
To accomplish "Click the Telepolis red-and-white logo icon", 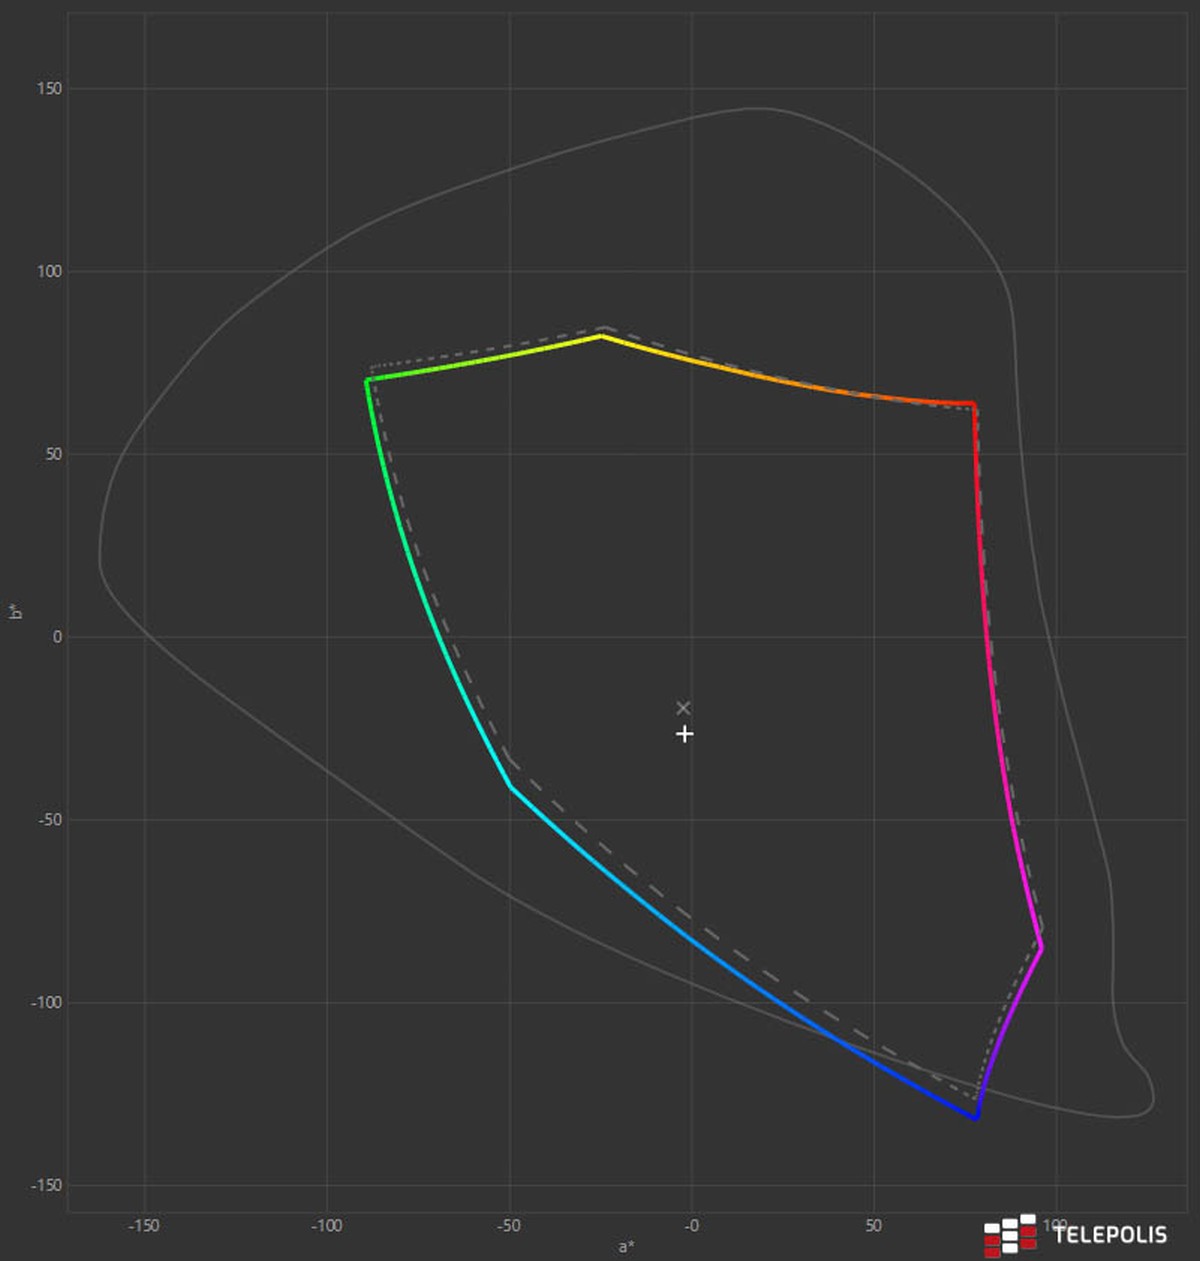I will click(x=1010, y=1235).
